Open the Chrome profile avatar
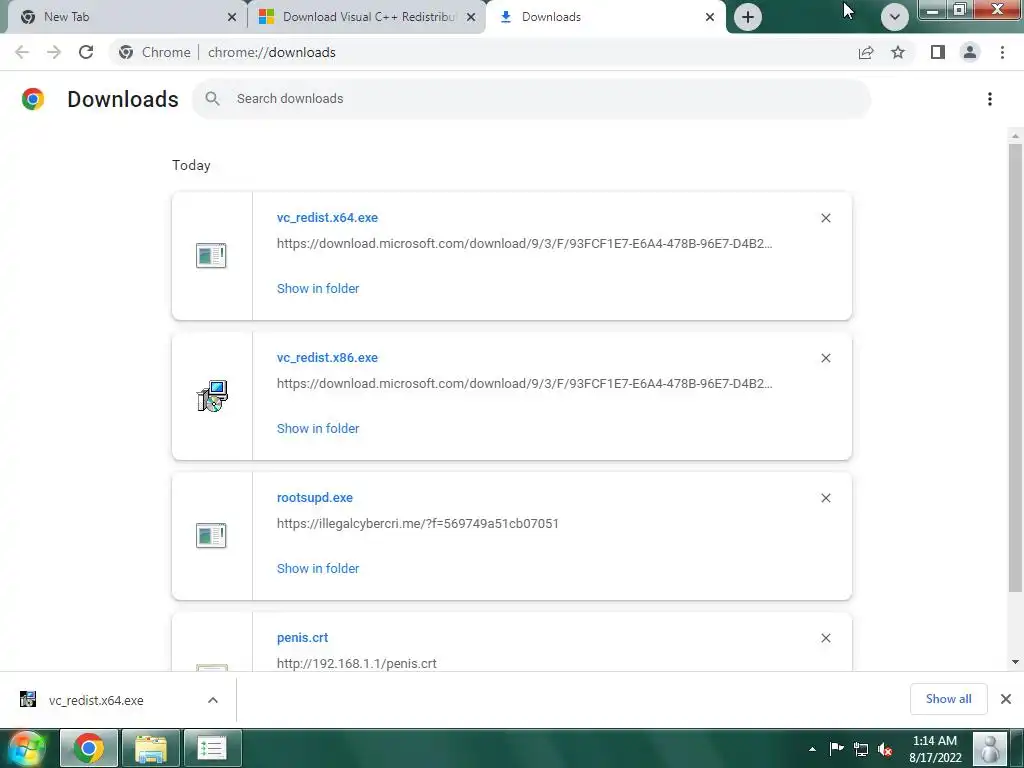Viewport: 1024px width, 768px height. pyautogui.click(x=970, y=52)
